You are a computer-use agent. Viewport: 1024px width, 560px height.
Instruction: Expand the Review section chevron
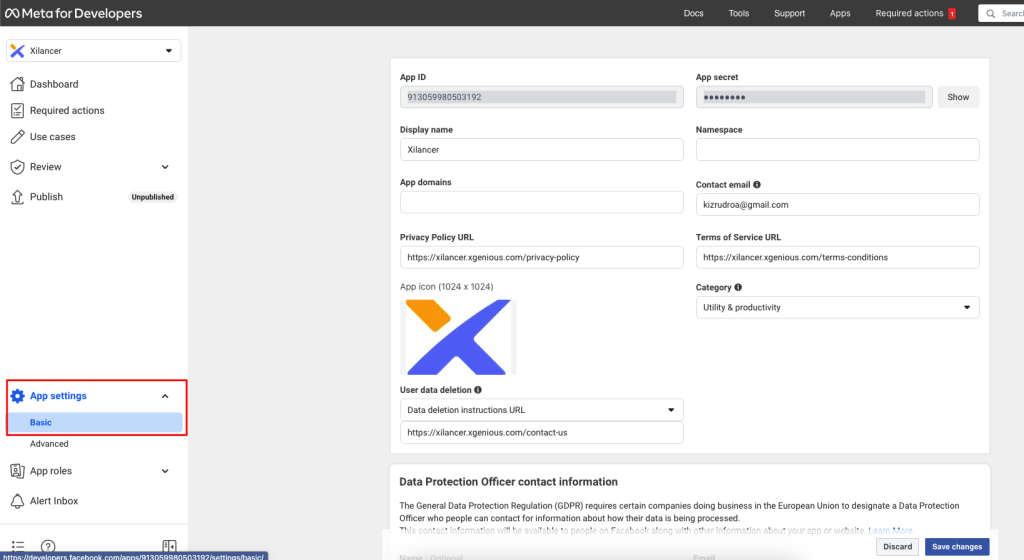(x=165, y=167)
